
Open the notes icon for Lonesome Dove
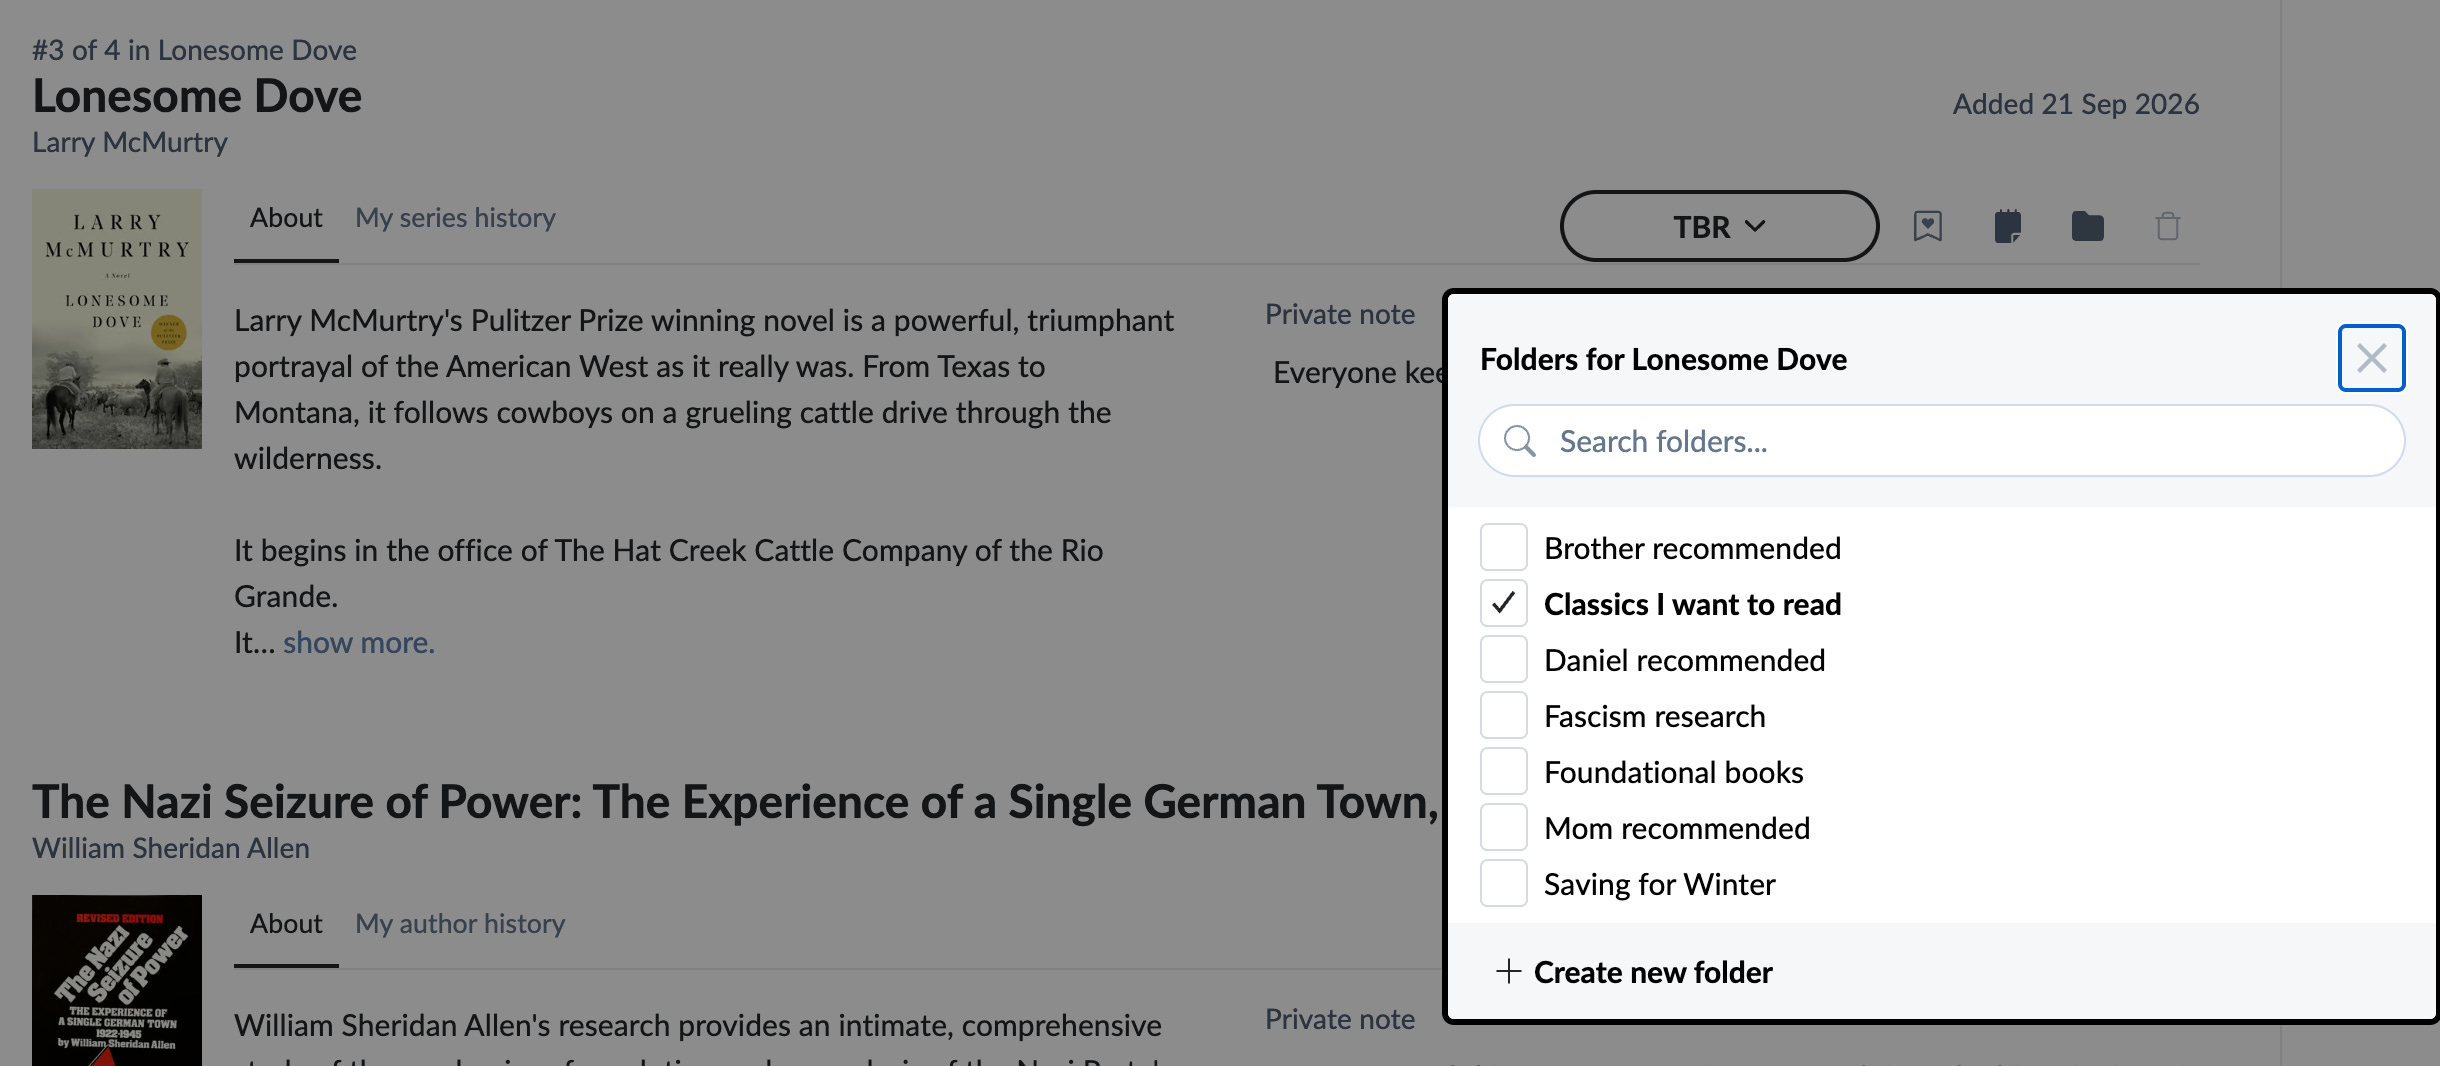[x=2007, y=226]
